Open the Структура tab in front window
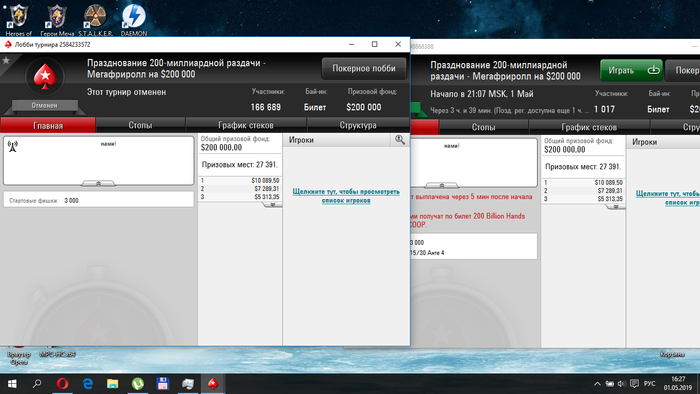Screen dimensions: 700x394 [x=358, y=125]
